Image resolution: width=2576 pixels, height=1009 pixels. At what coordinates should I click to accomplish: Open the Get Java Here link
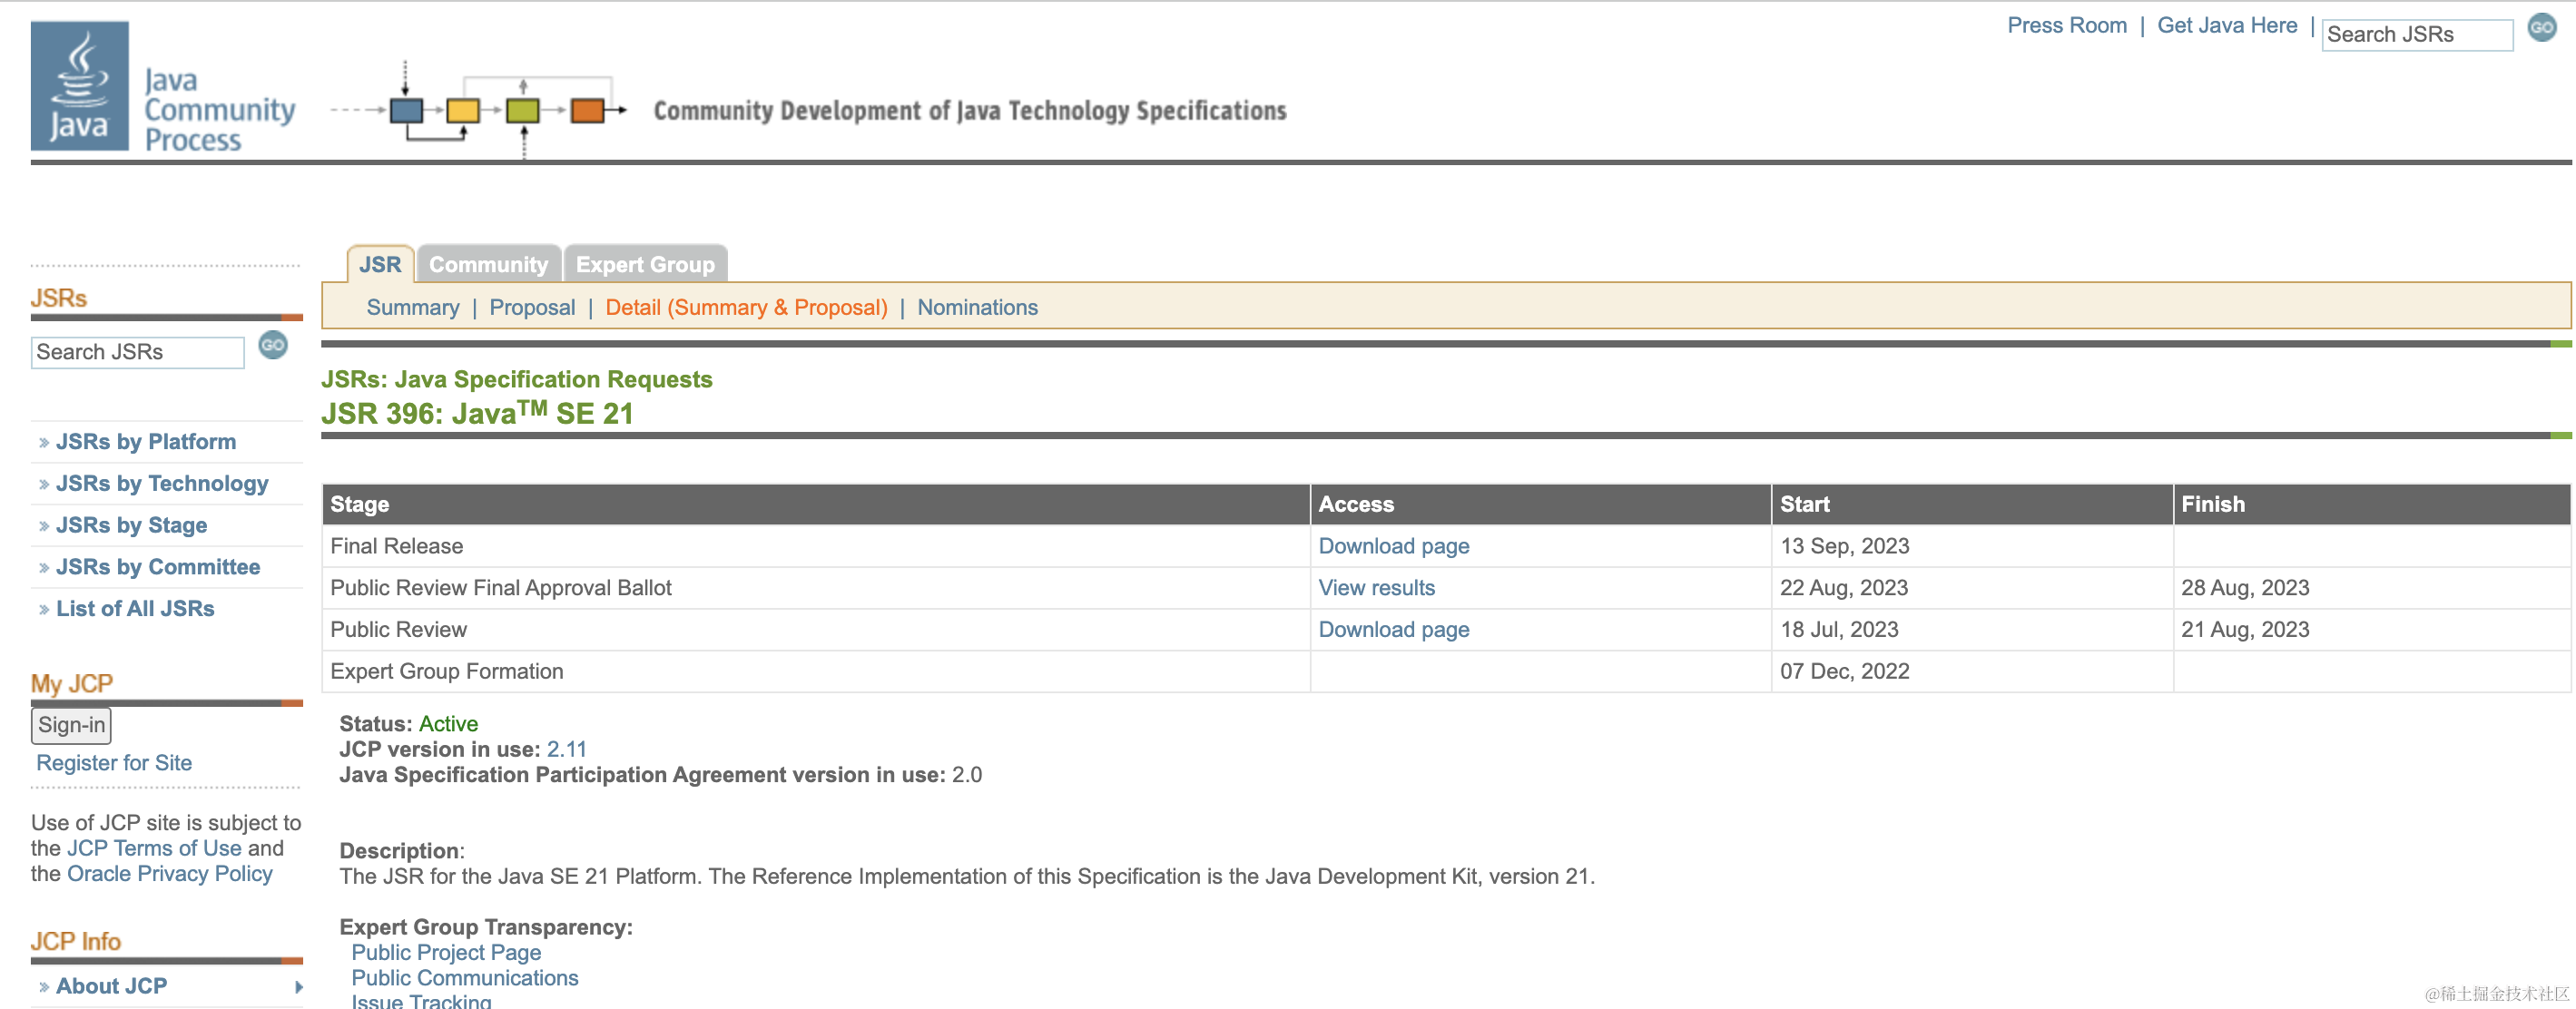click(2226, 25)
